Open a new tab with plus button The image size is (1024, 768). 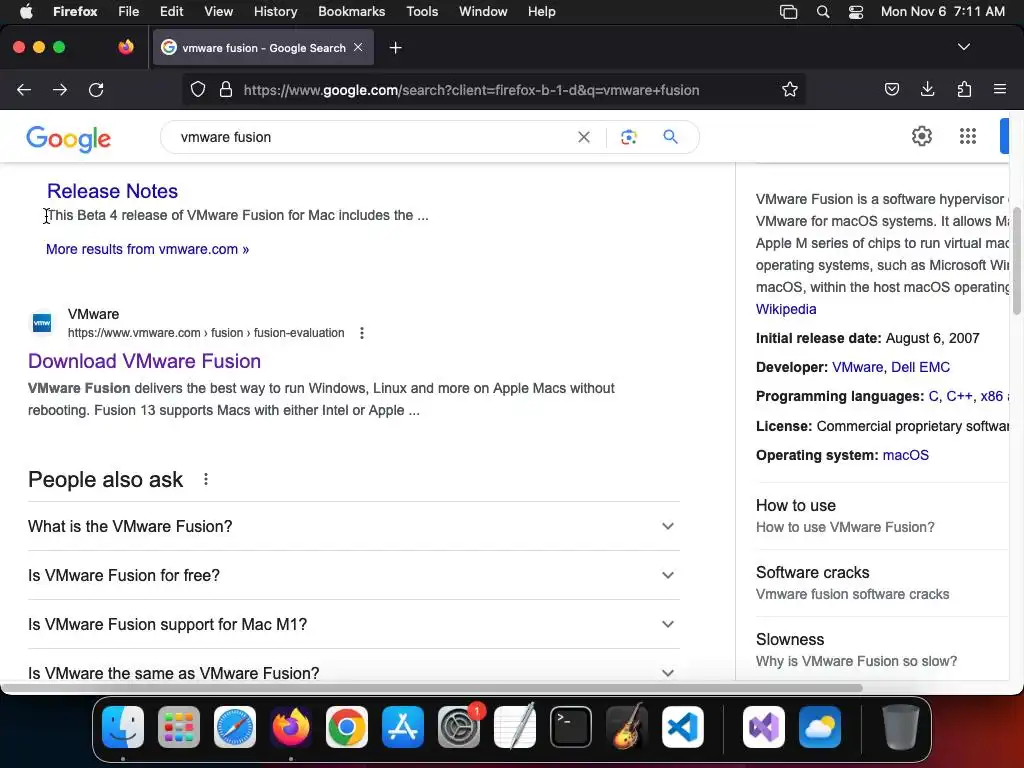click(395, 48)
